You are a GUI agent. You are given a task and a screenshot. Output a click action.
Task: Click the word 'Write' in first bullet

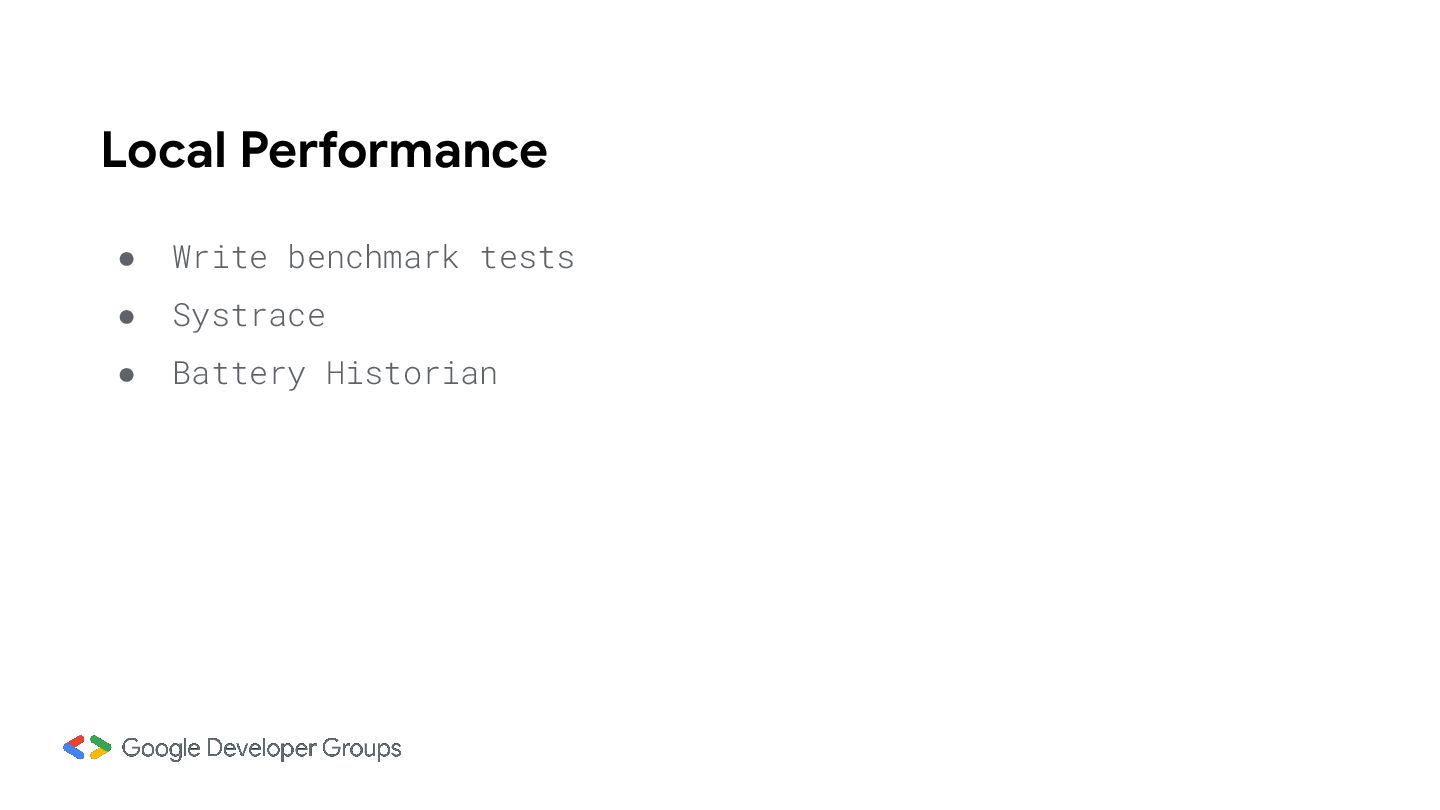(x=220, y=257)
